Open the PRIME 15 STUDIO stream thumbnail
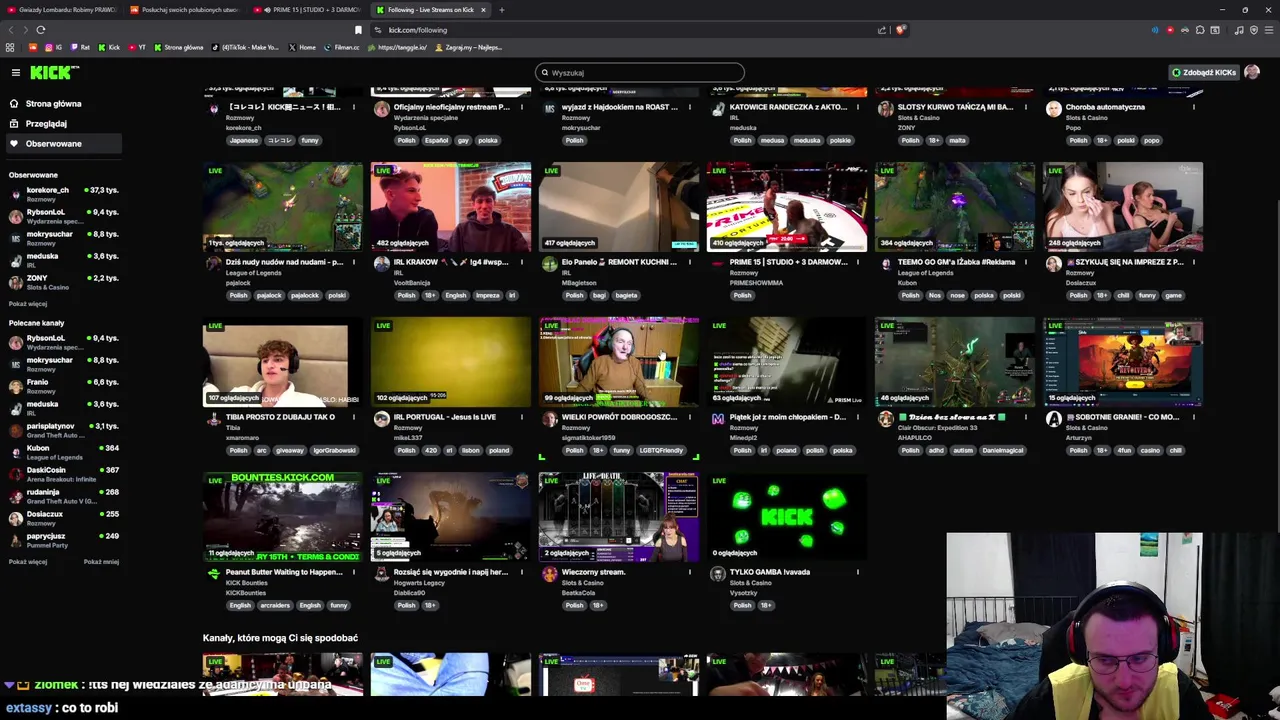The width and height of the screenshot is (1280, 720). click(787, 207)
